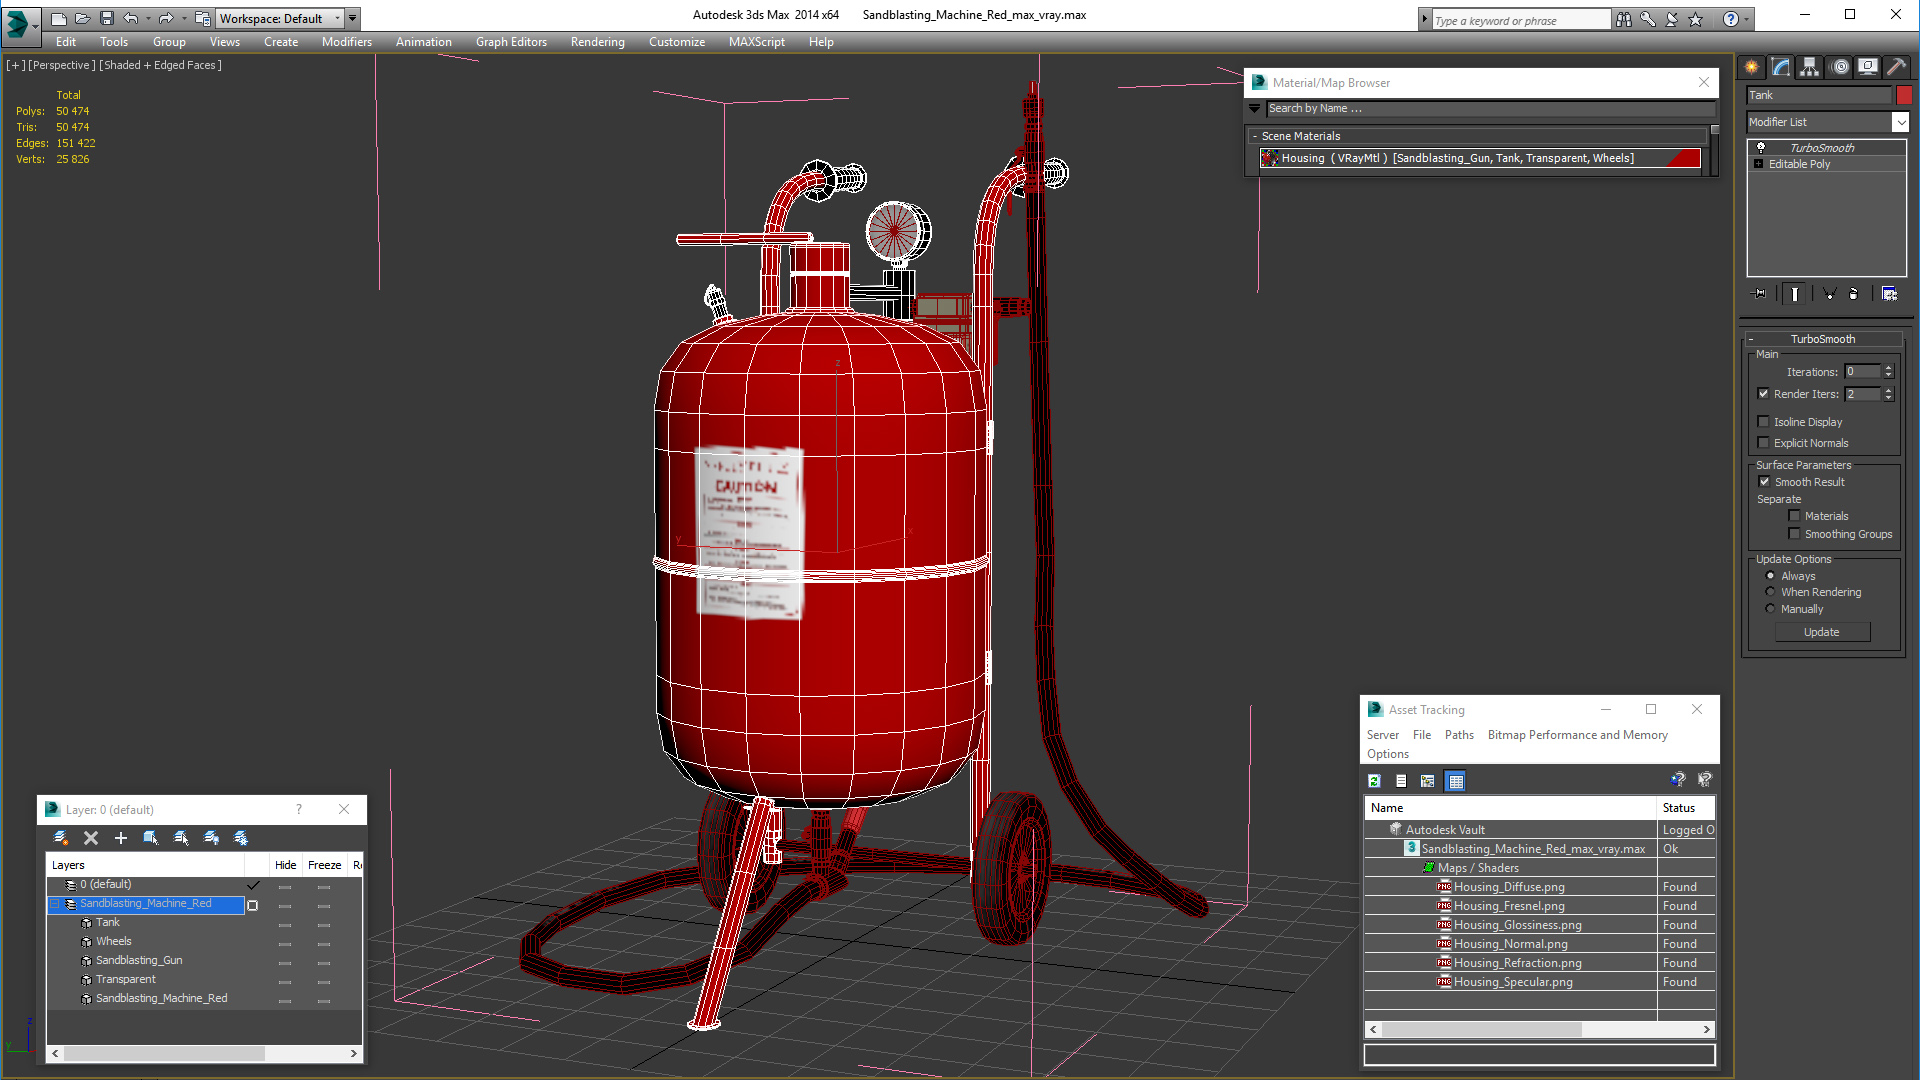Select the When Rendering update option

[x=1771, y=592]
